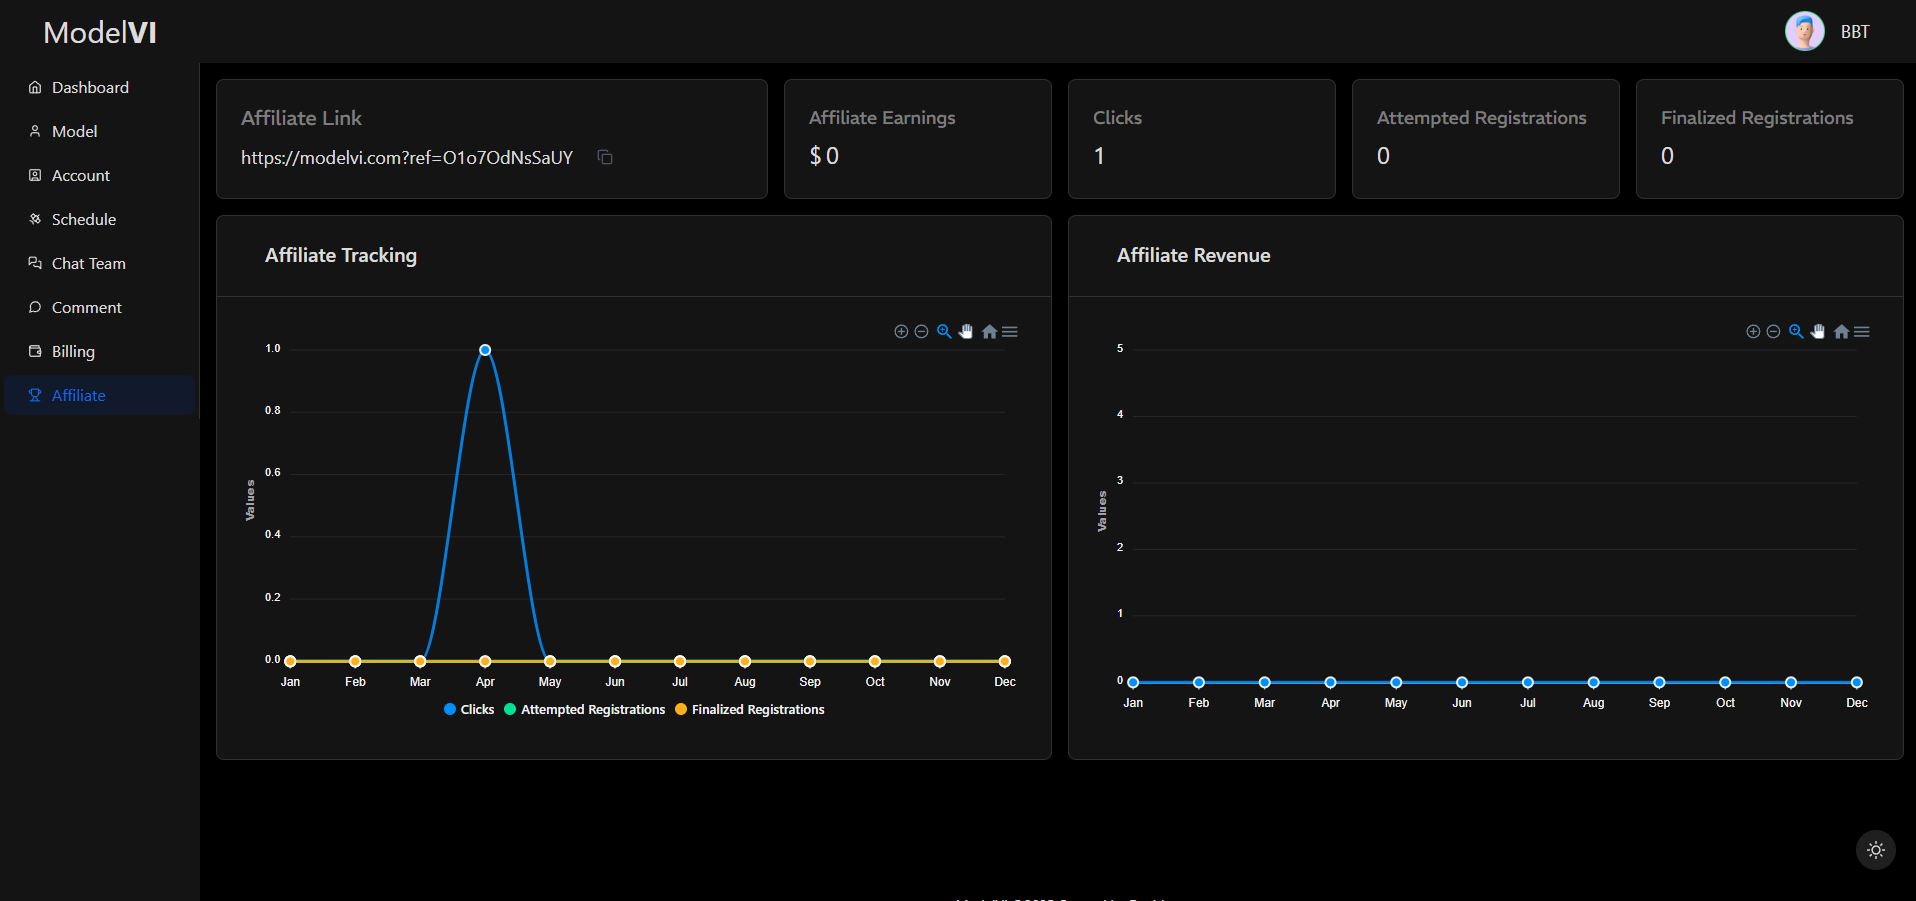Viewport: 1916px width, 901px height.
Task: Hide the Attempted Registrations series in legend
Action: click(585, 709)
